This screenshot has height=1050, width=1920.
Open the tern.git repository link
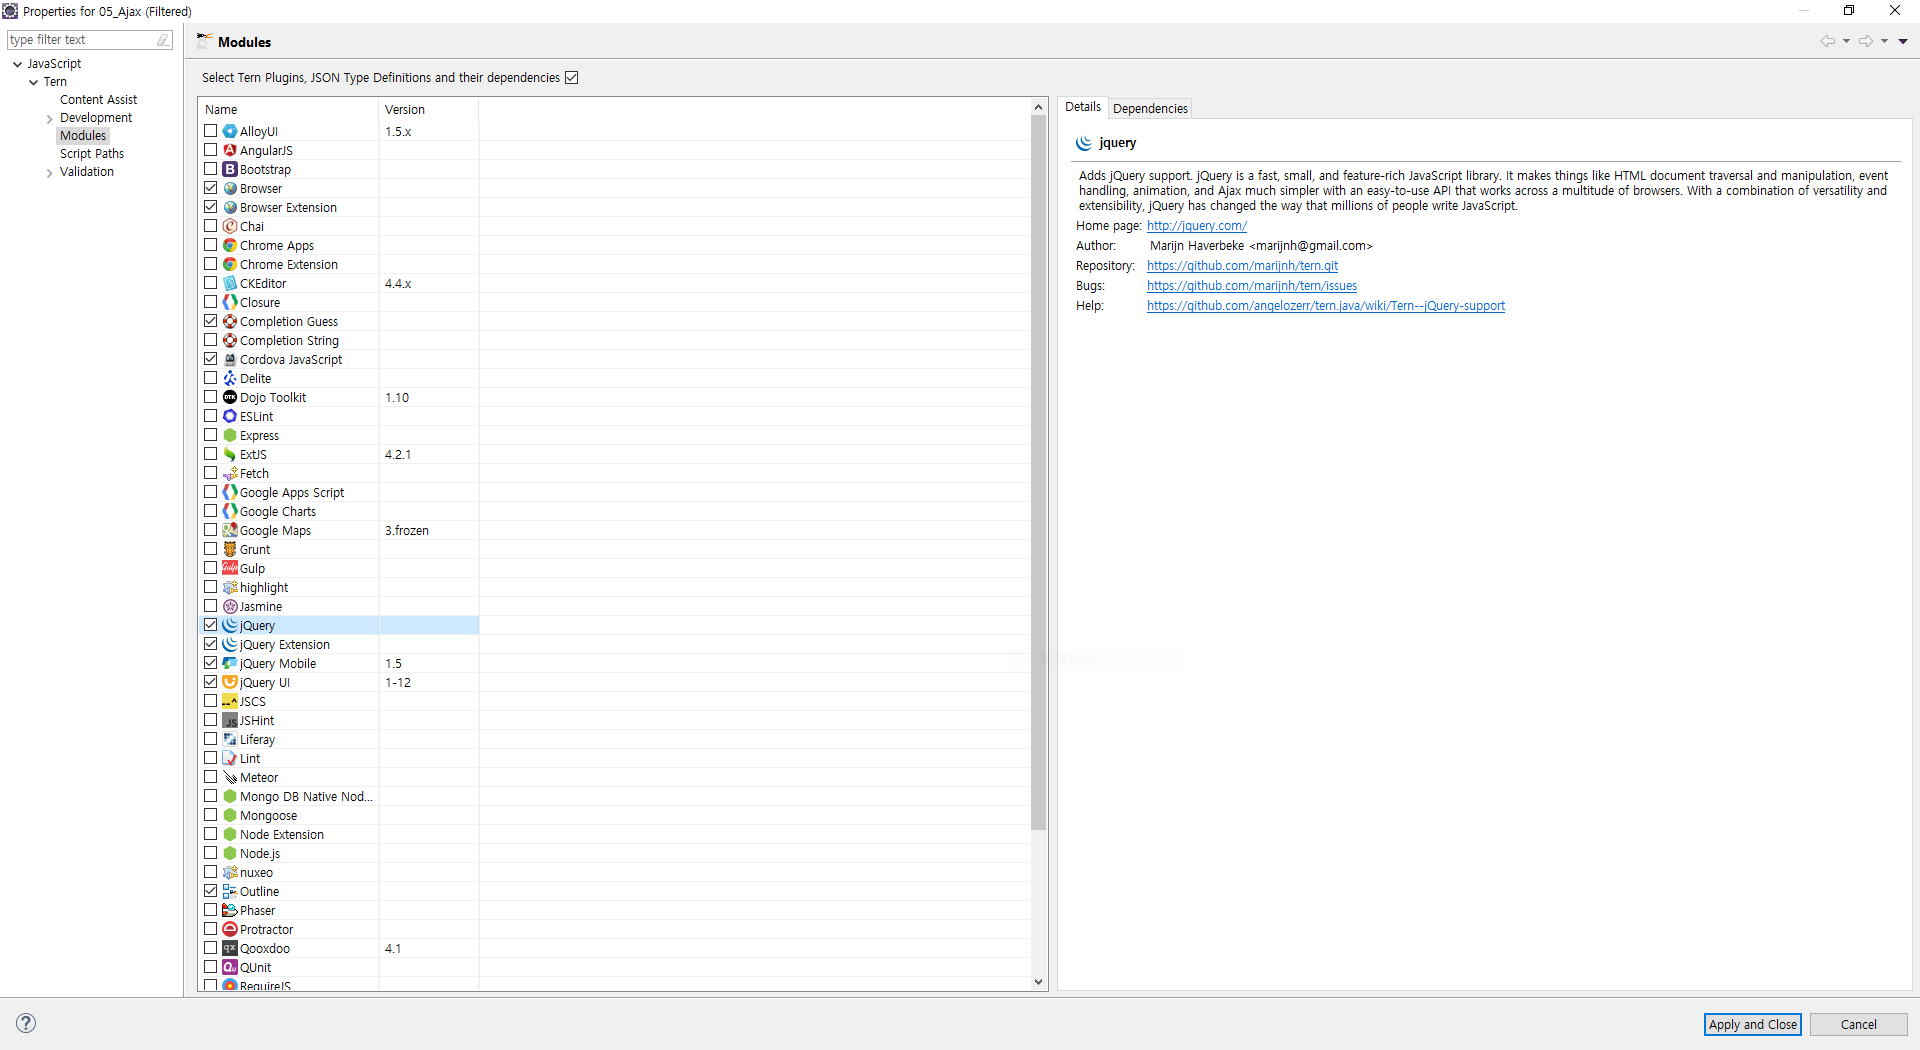pos(1242,266)
